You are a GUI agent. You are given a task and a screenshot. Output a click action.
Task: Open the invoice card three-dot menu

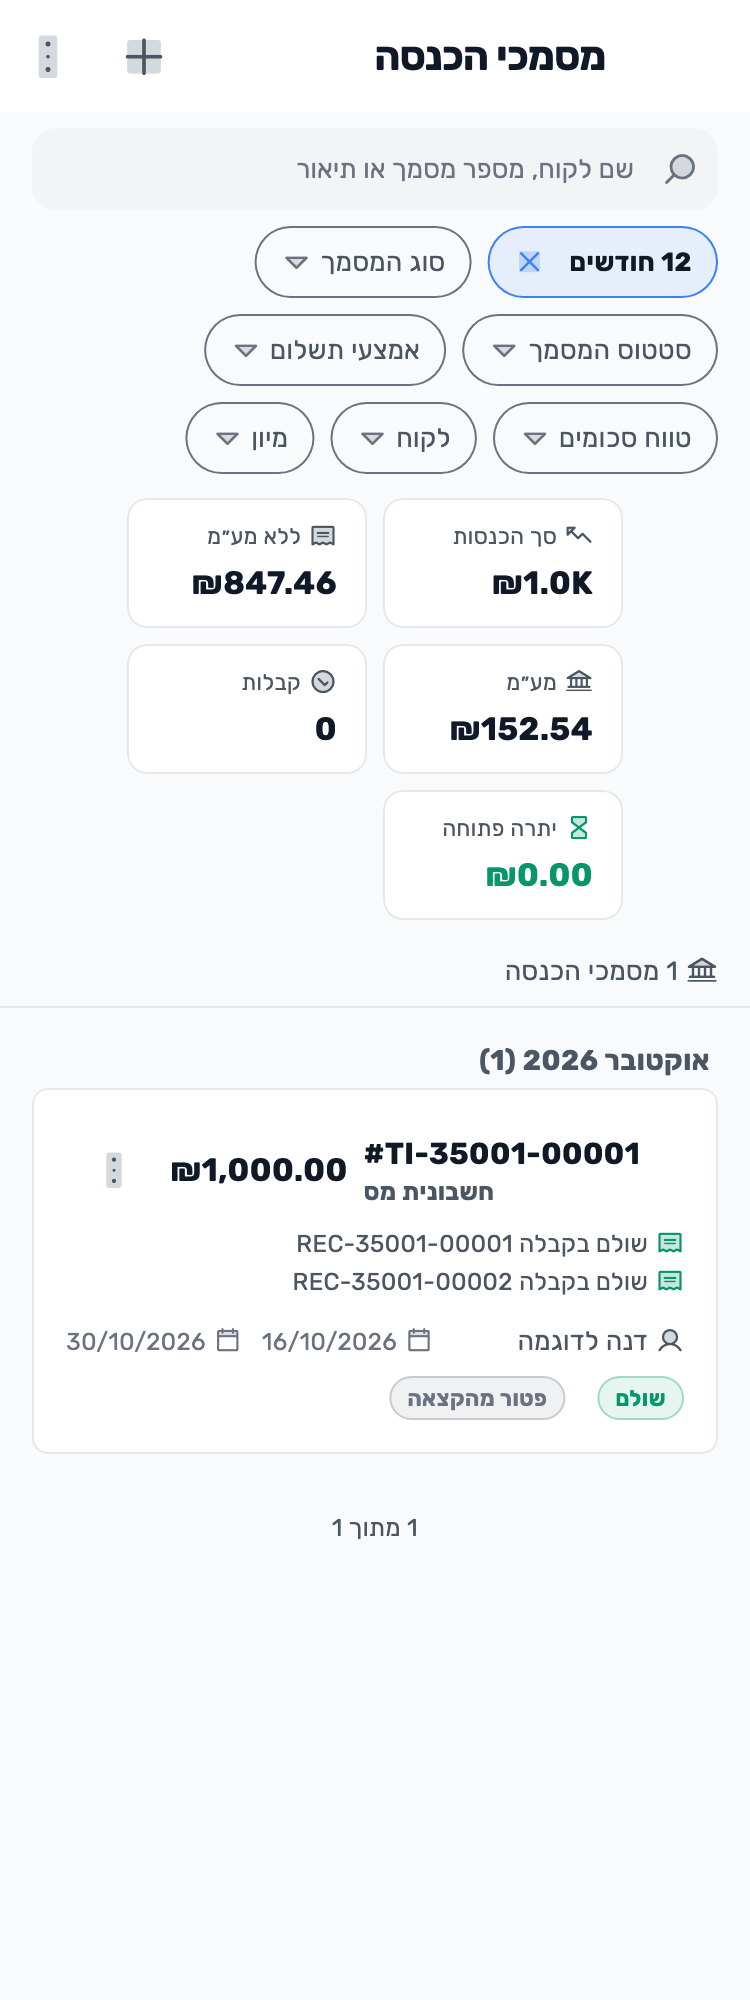pyautogui.click(x=114, y=1170)
